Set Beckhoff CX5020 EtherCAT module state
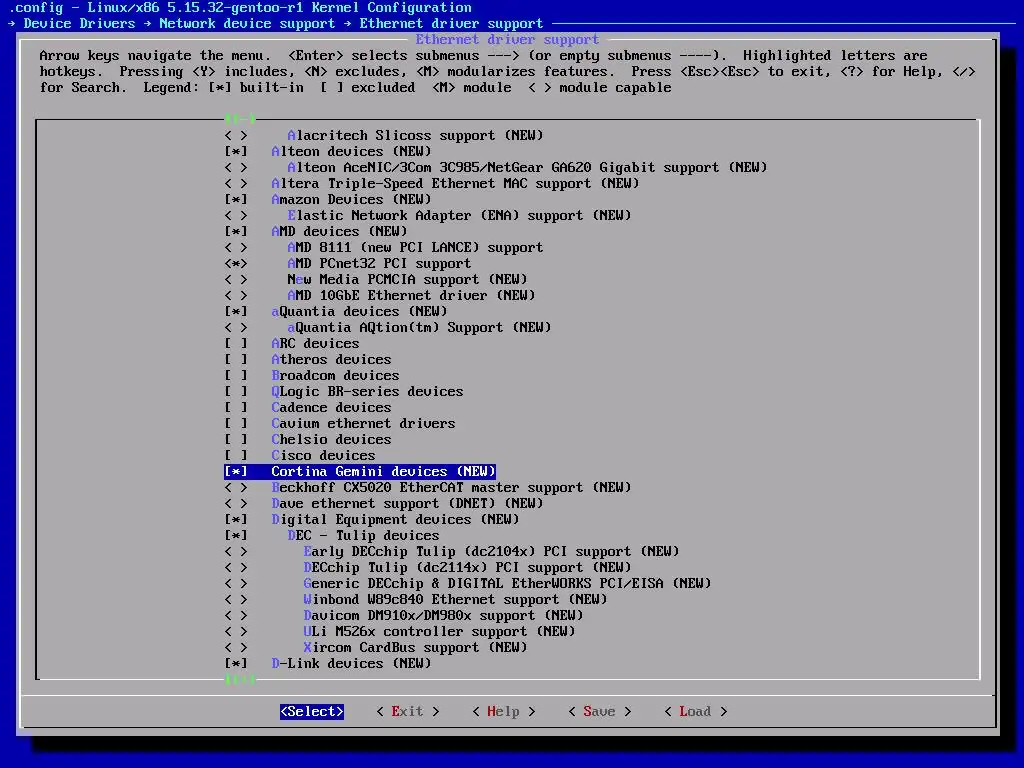Image resolution: width=1024 pixels, height=768 pixels. pyautogui.click(x=236, y=487)
